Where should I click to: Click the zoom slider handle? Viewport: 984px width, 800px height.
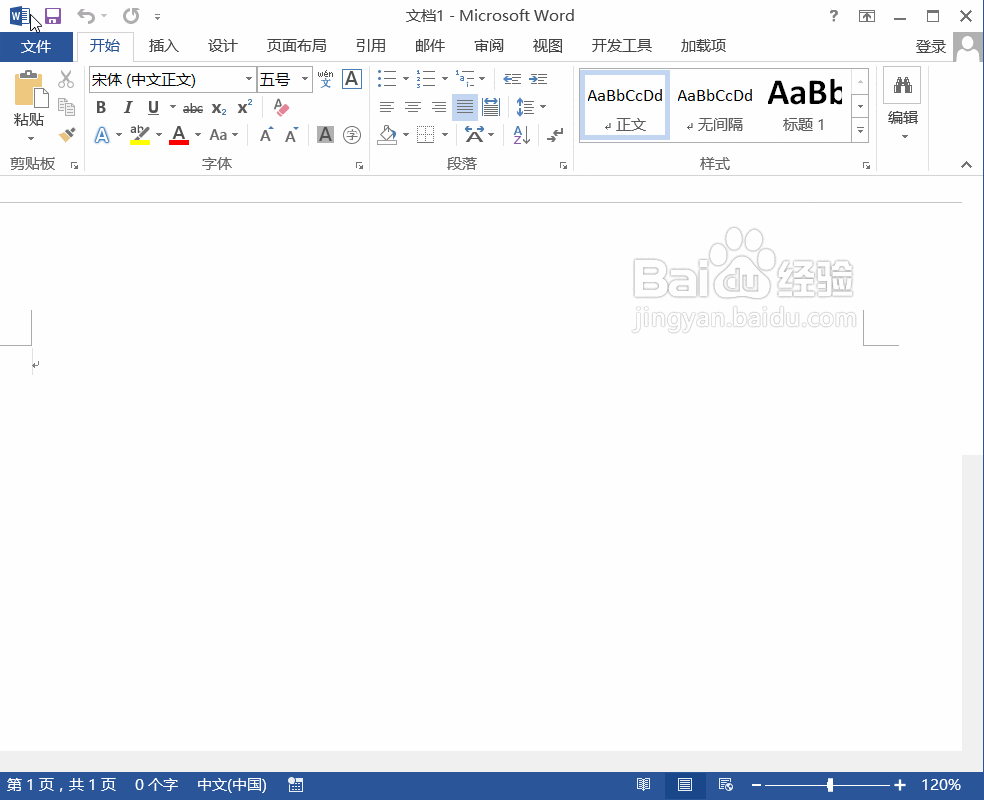pos(830,784)
